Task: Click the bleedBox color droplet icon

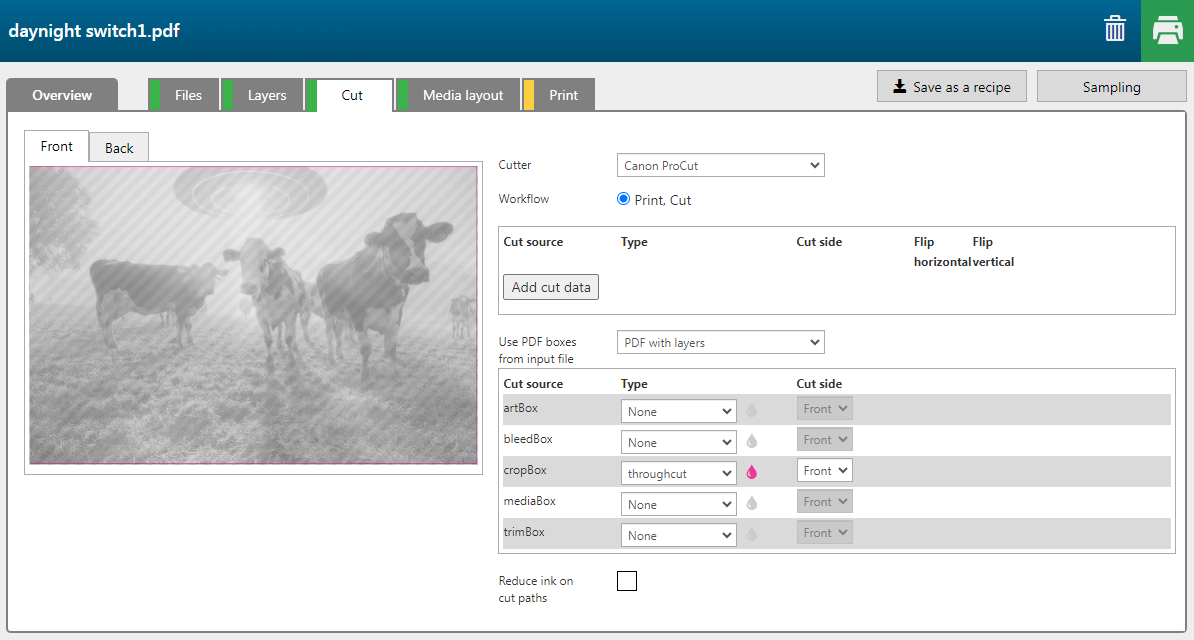Action: tap(752, 441)
